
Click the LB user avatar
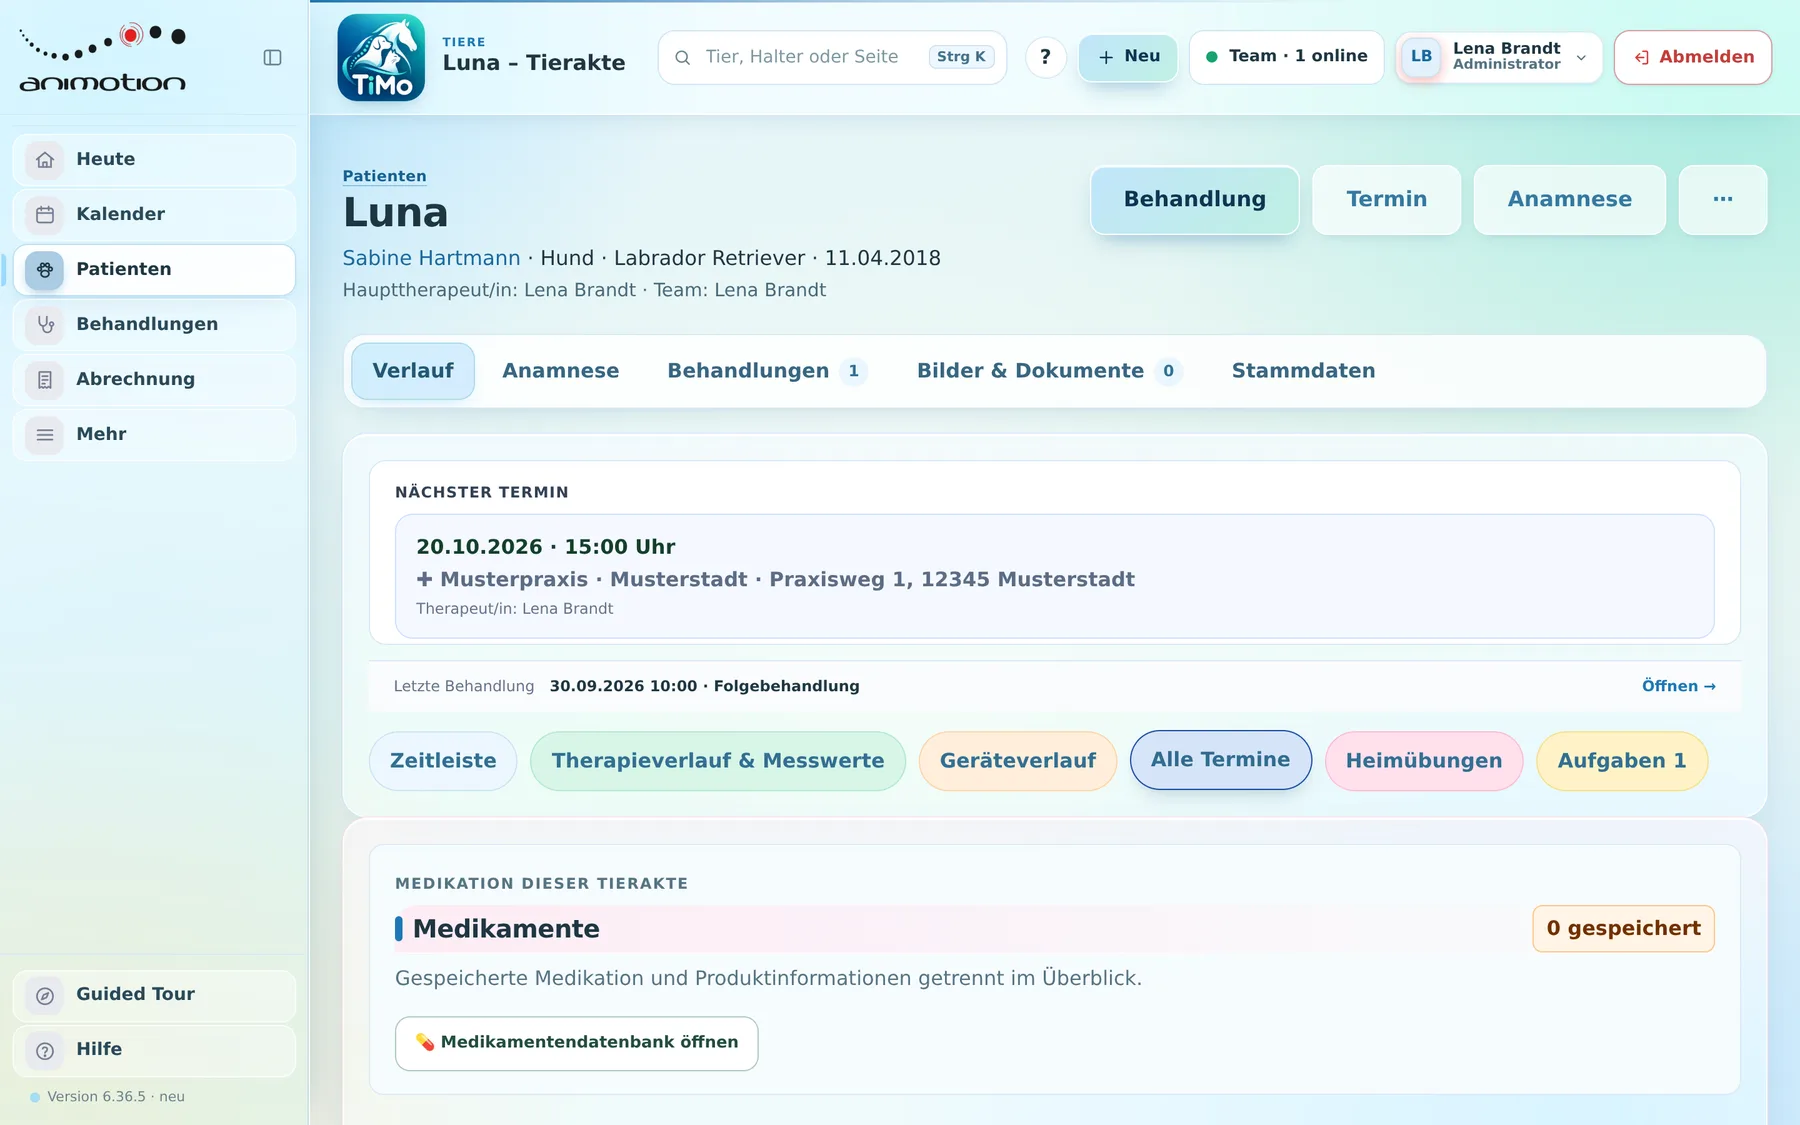point(1421,57)
